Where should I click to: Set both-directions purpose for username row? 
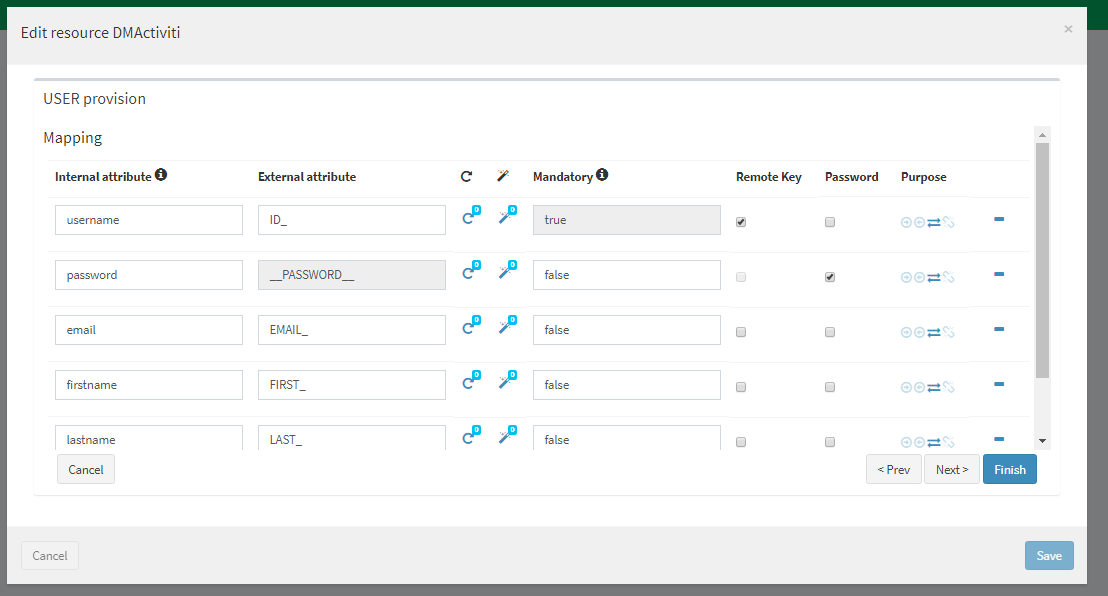coord(934,222)
